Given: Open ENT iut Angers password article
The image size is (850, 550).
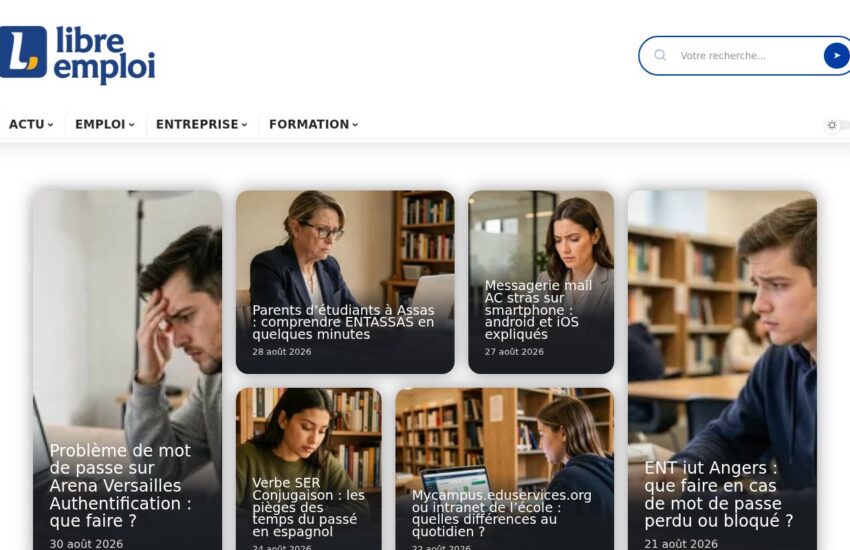Looking at the screenshot, I should coord(718,494).
